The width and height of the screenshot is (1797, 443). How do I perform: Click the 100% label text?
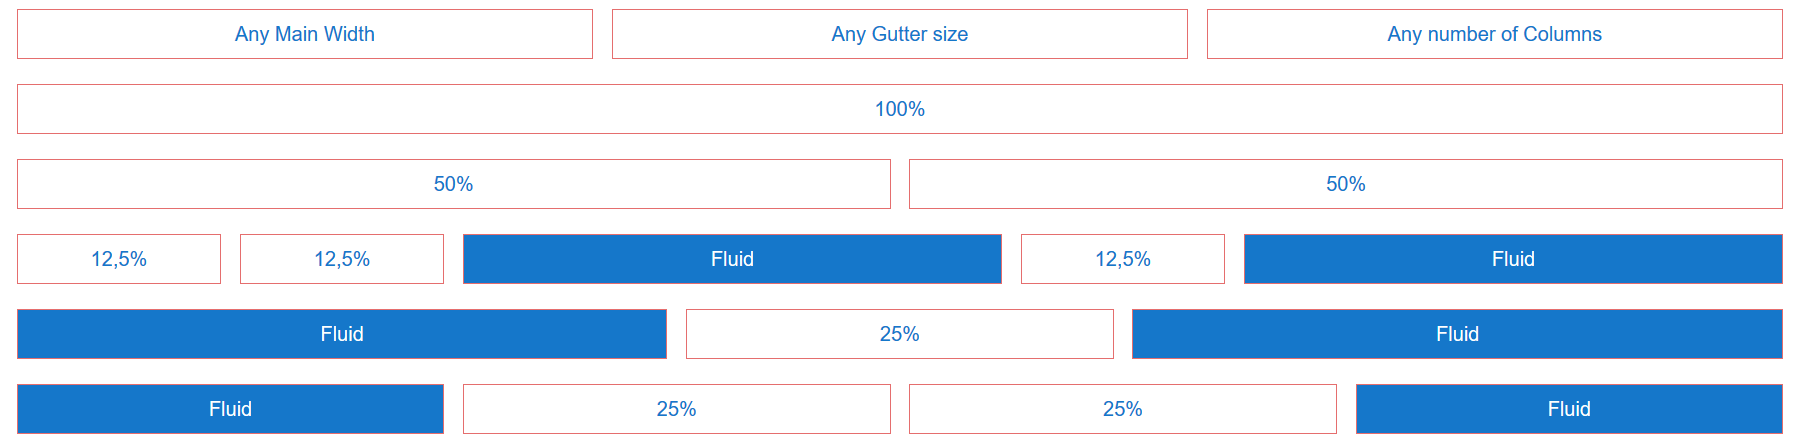pyautogui.click(x=900, y=109)
